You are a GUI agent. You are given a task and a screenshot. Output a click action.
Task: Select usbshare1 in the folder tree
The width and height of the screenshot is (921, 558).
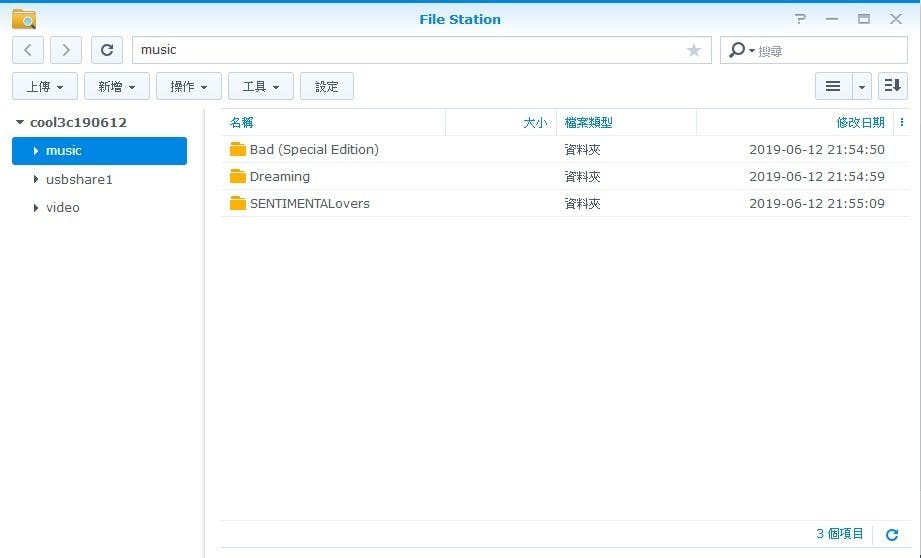click(79, 179)
